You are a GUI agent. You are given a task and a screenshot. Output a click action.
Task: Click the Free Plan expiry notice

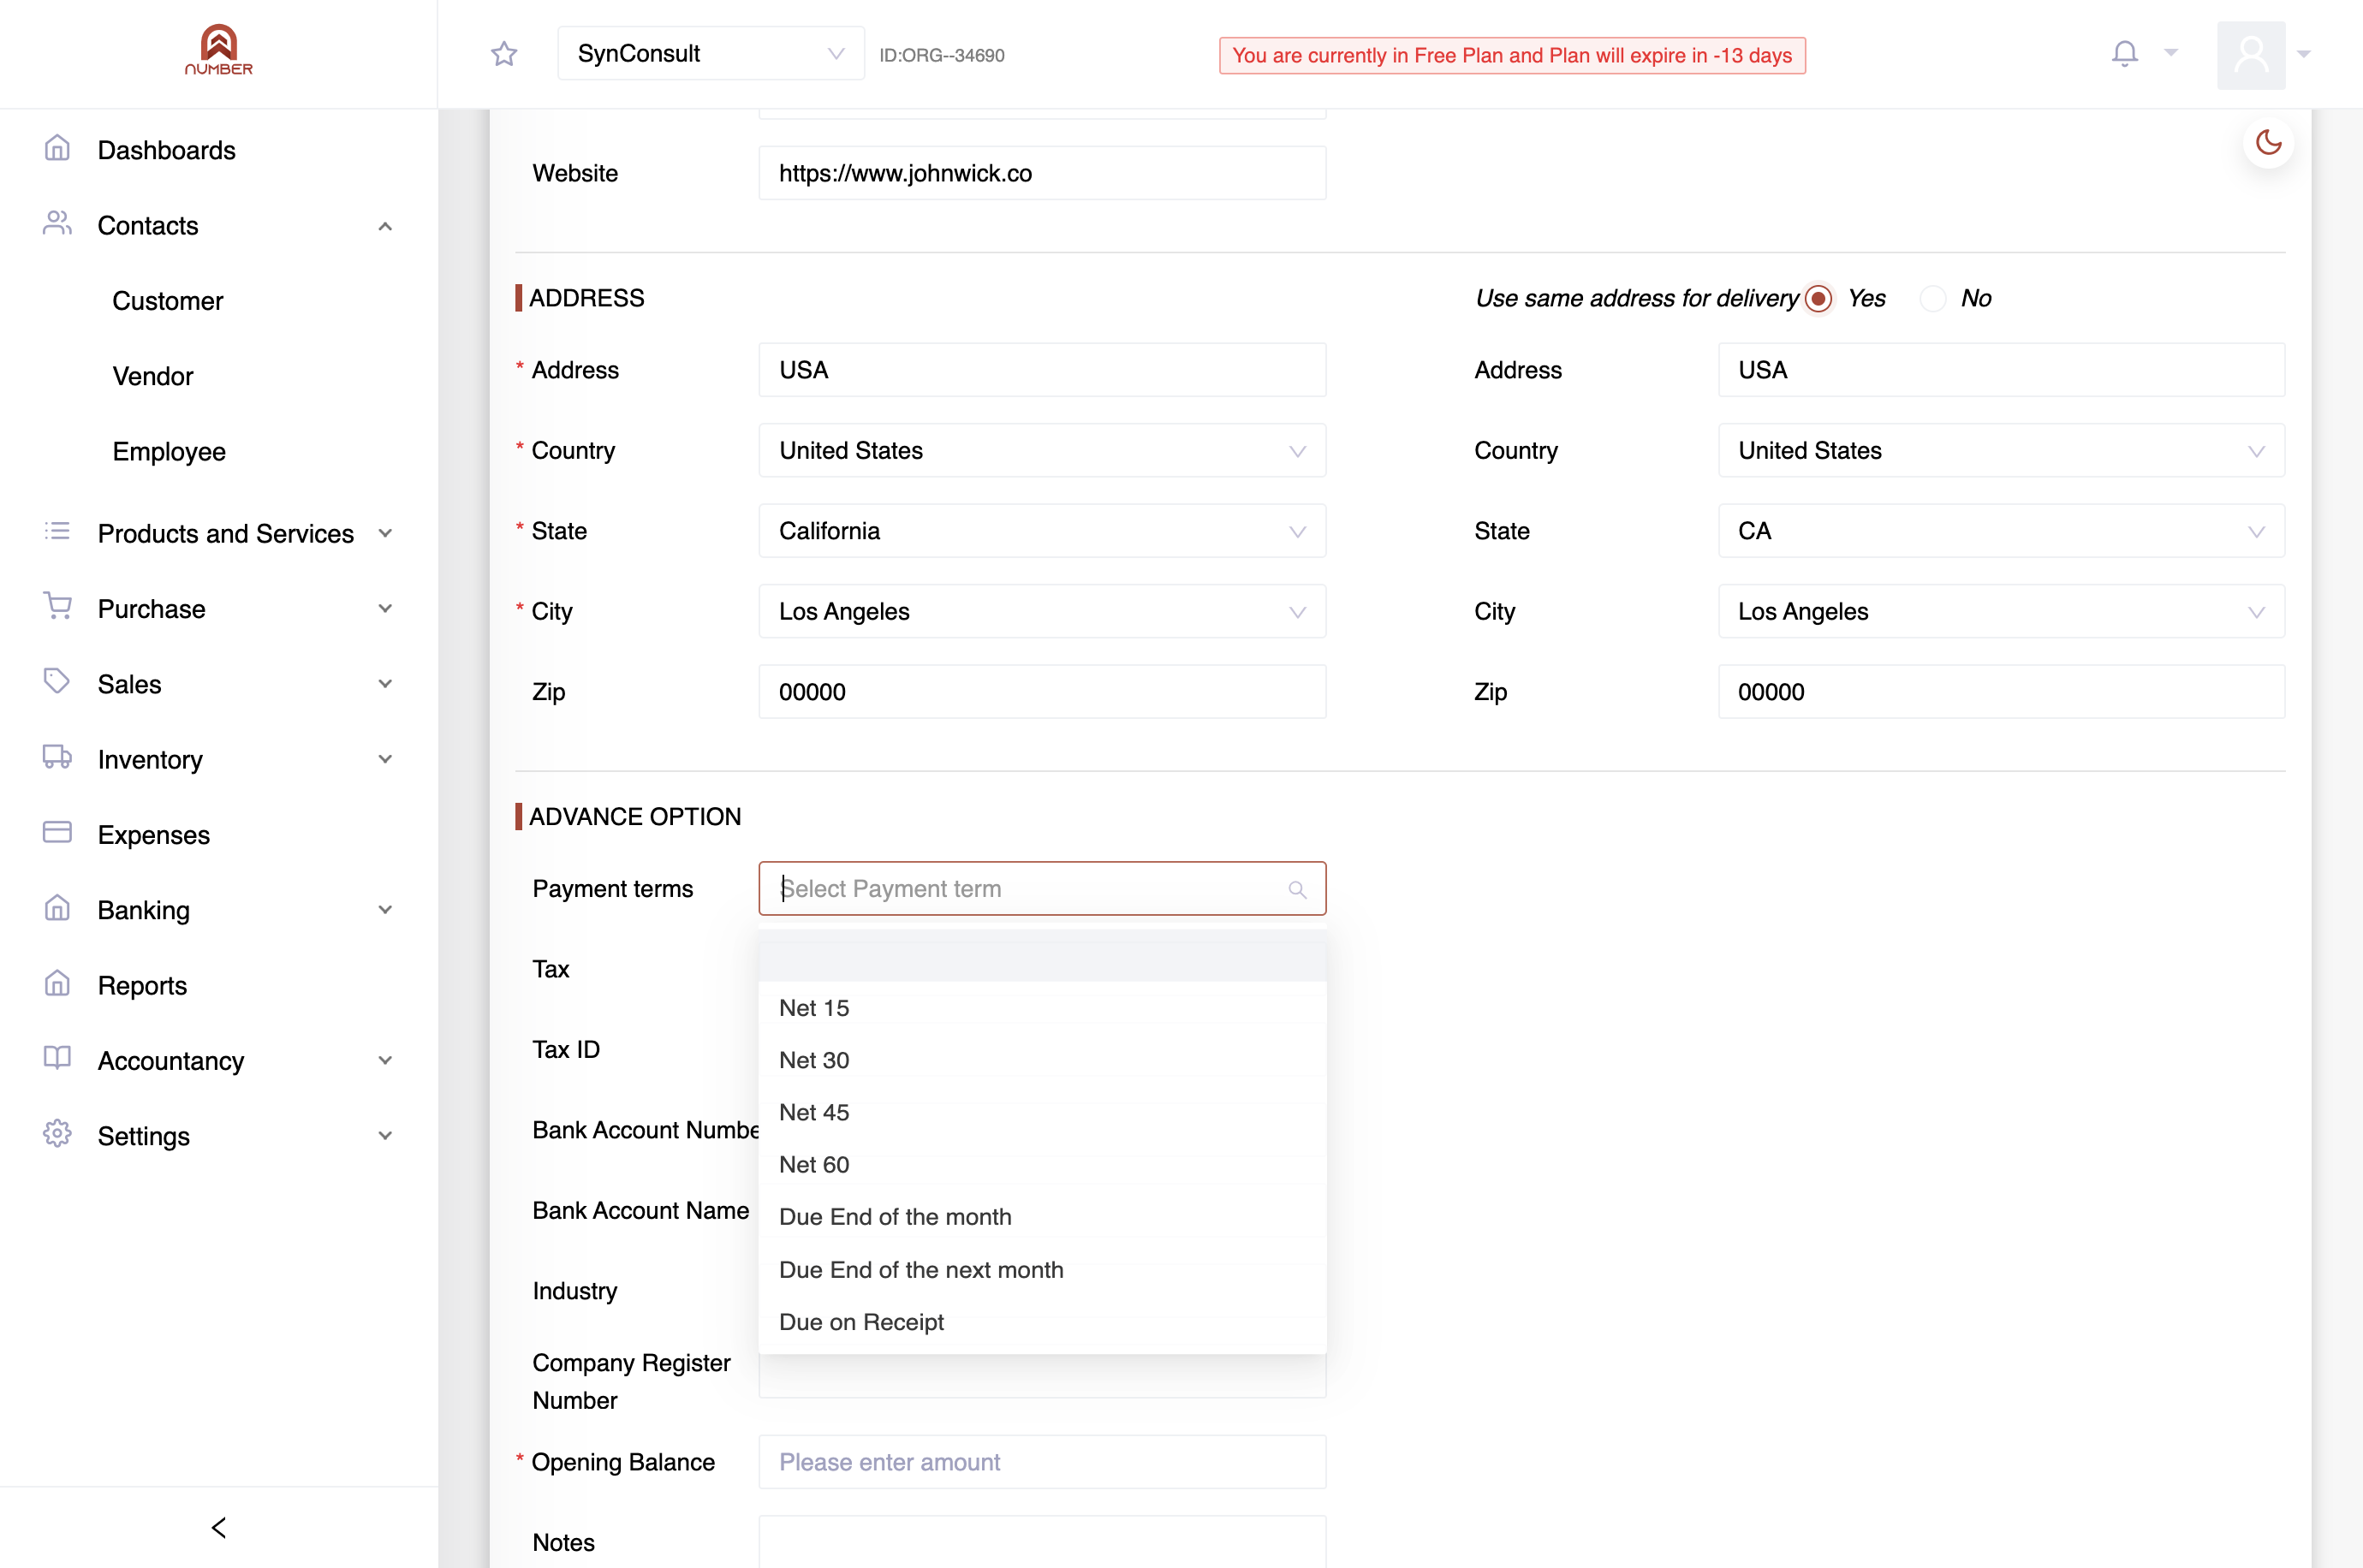pos(1512,55)
